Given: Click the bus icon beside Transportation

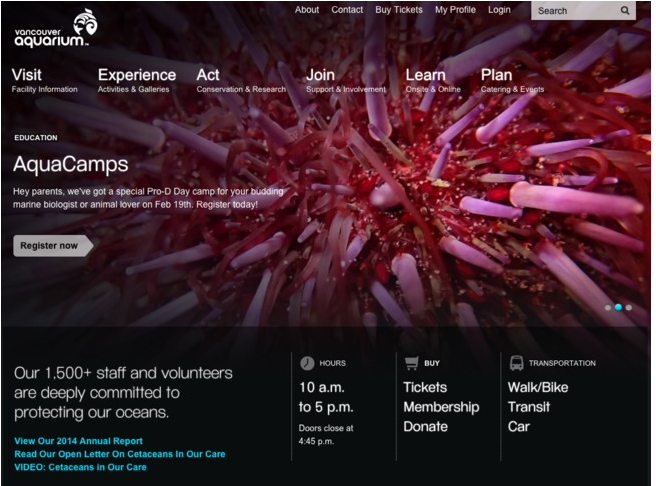Looking at the screenshot, I should 516,363.
